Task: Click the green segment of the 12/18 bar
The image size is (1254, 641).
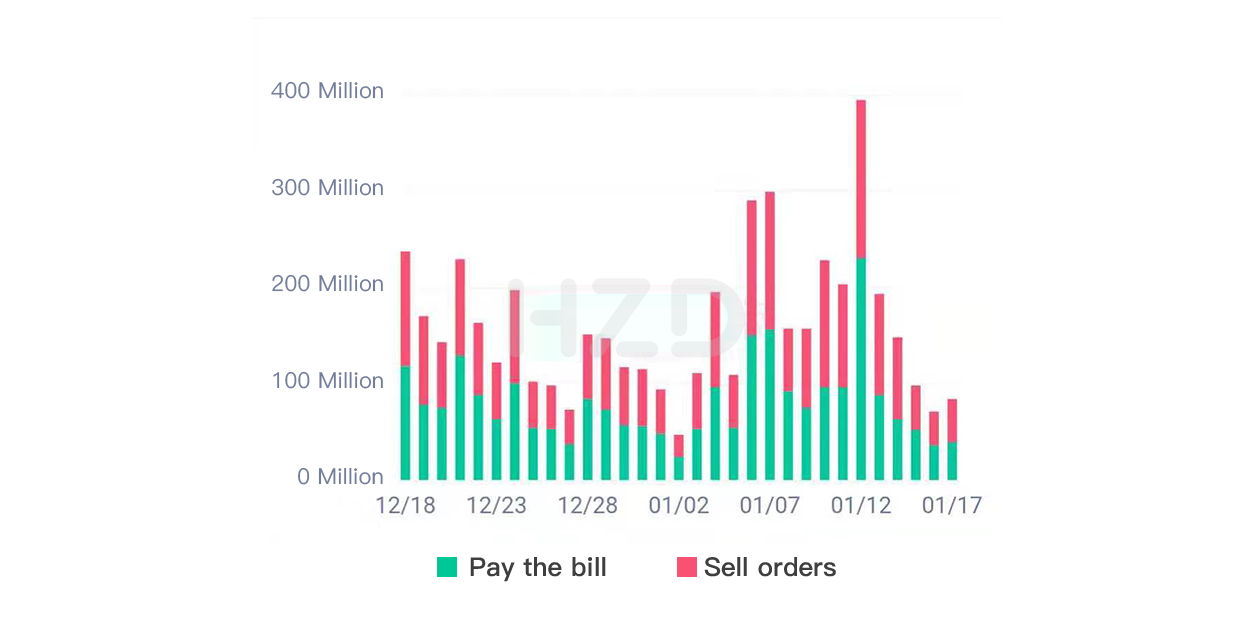Action: tap(405, 422)
